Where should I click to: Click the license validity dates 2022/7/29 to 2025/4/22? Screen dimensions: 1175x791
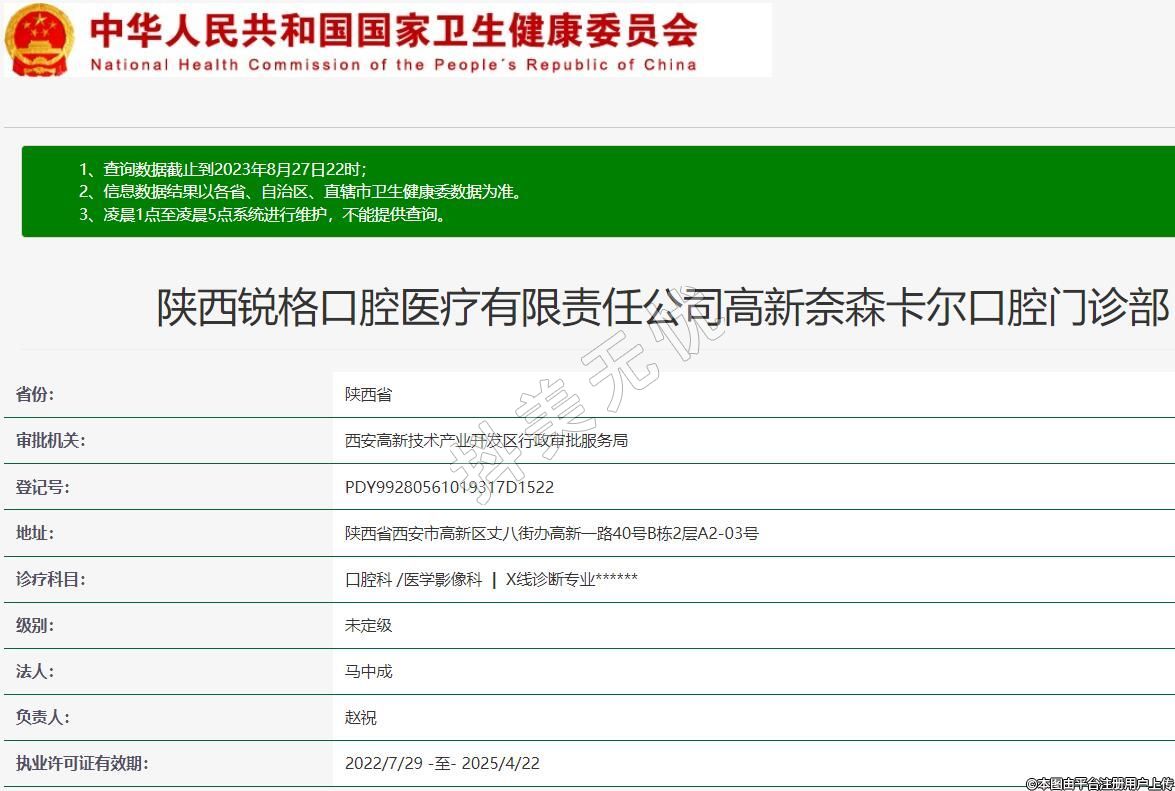(442, 763)
